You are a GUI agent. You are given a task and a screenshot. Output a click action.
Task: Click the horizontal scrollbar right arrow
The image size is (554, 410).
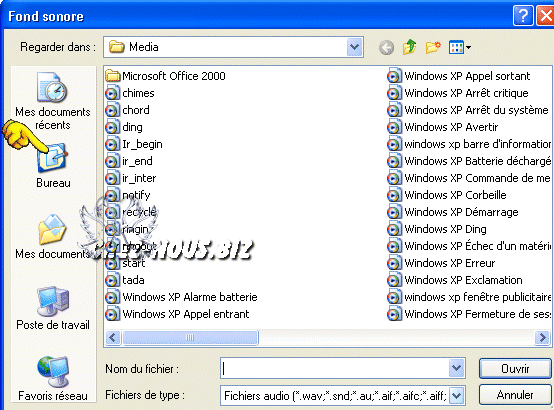(x=542, y=338)
